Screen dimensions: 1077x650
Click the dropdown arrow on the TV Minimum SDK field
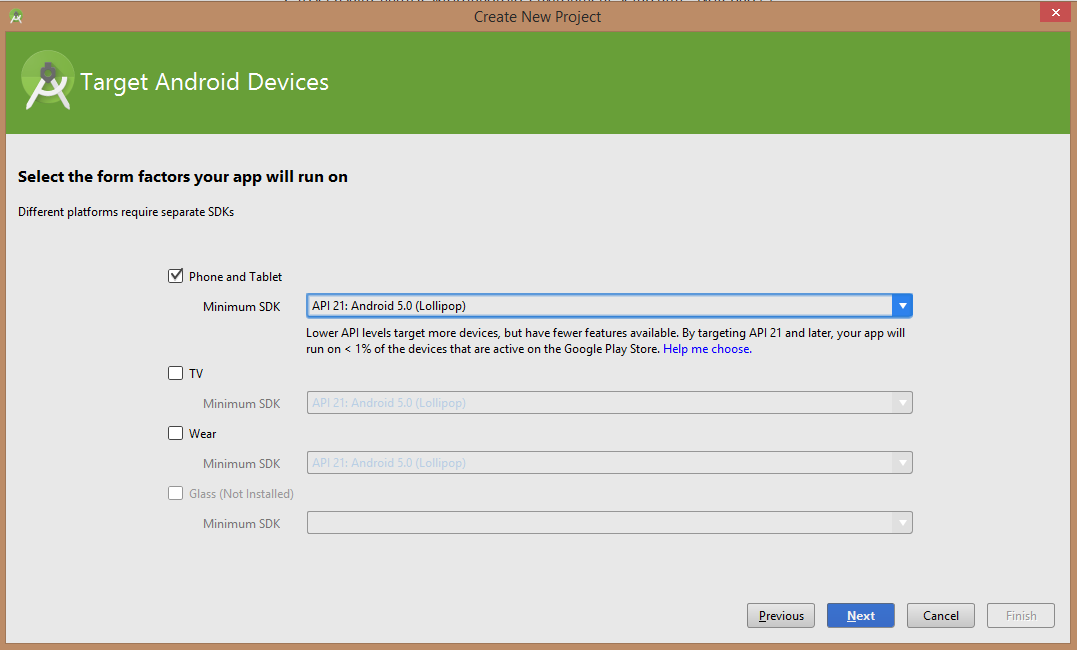point(903,402)
